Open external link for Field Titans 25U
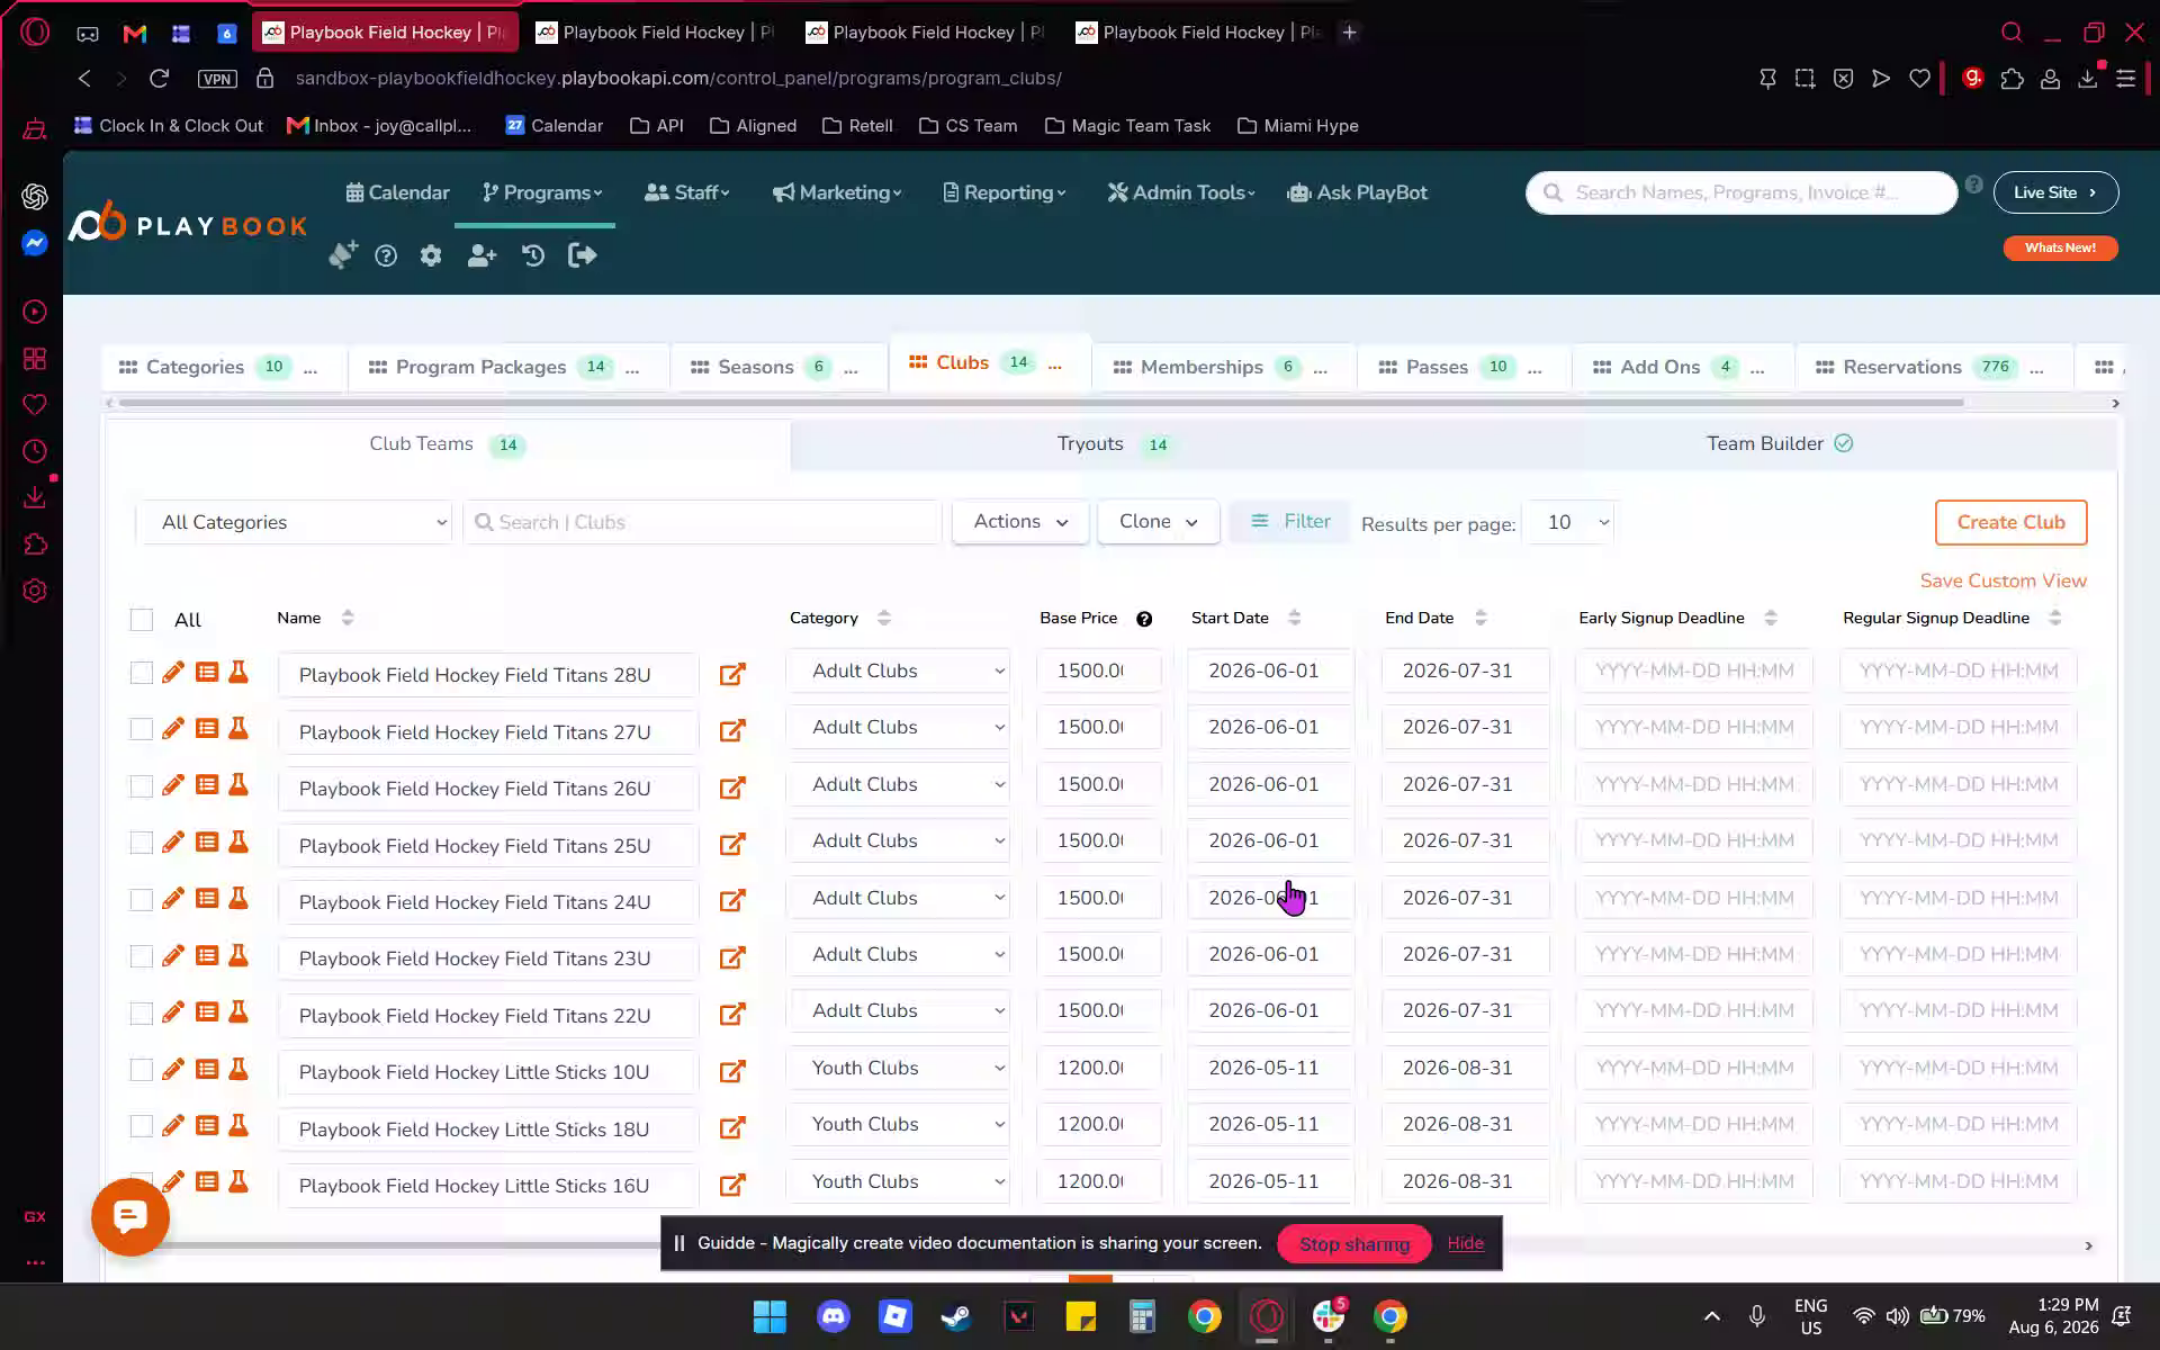This screenshot has height=1350, width=2160. 733,845
